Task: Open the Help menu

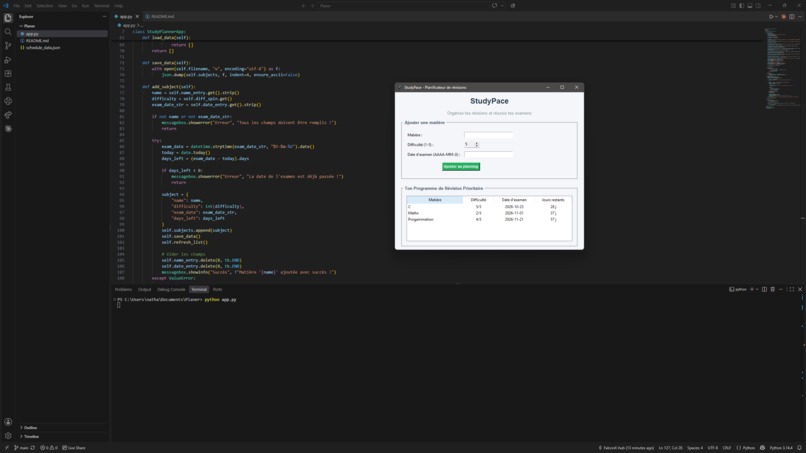Action: [118, 6]
